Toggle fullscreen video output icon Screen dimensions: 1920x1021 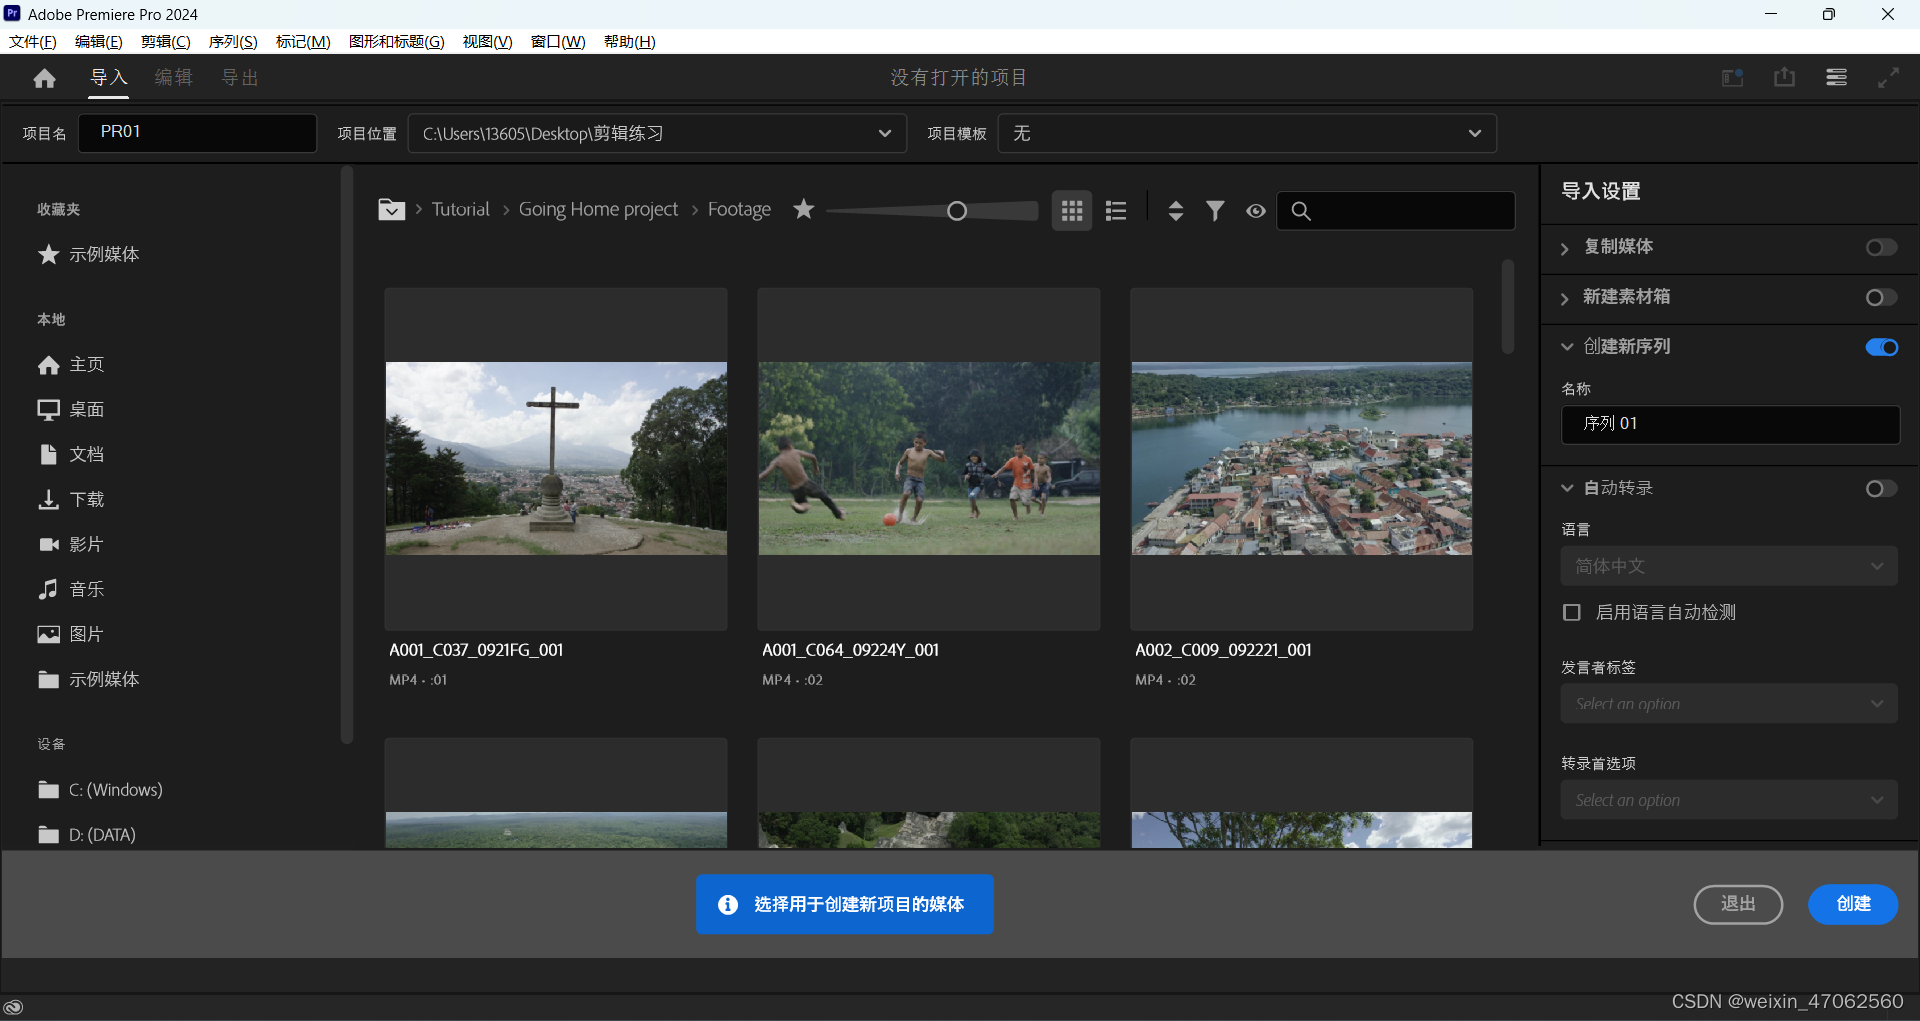1888,78
